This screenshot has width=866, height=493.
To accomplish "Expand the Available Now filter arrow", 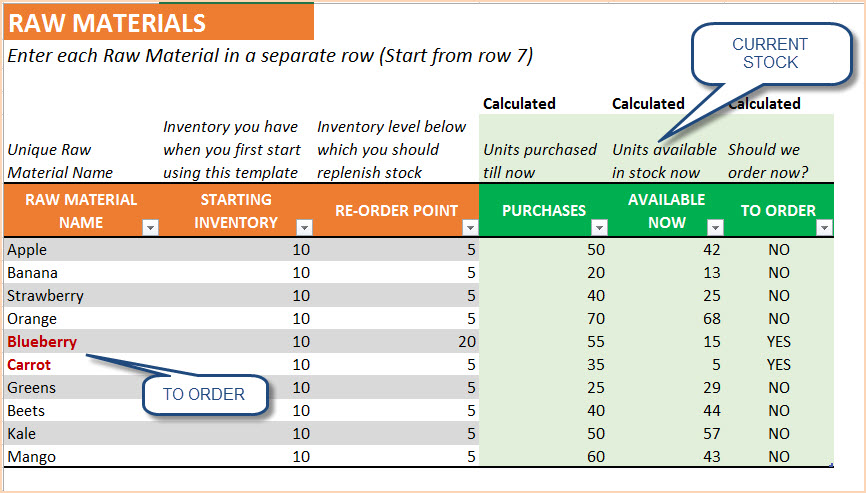I will [715, 227].
